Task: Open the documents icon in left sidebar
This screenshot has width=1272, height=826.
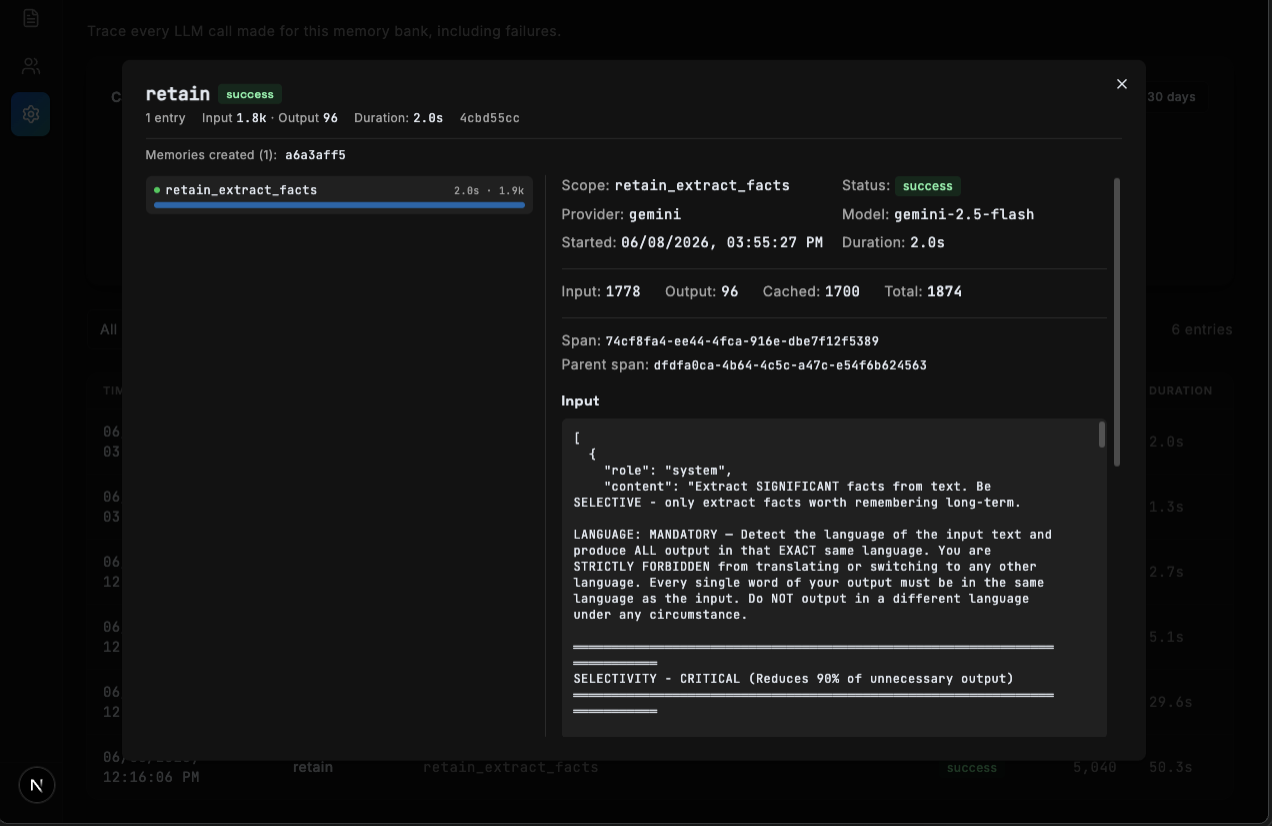Action: pyautogui.click(x=31, y=18)
